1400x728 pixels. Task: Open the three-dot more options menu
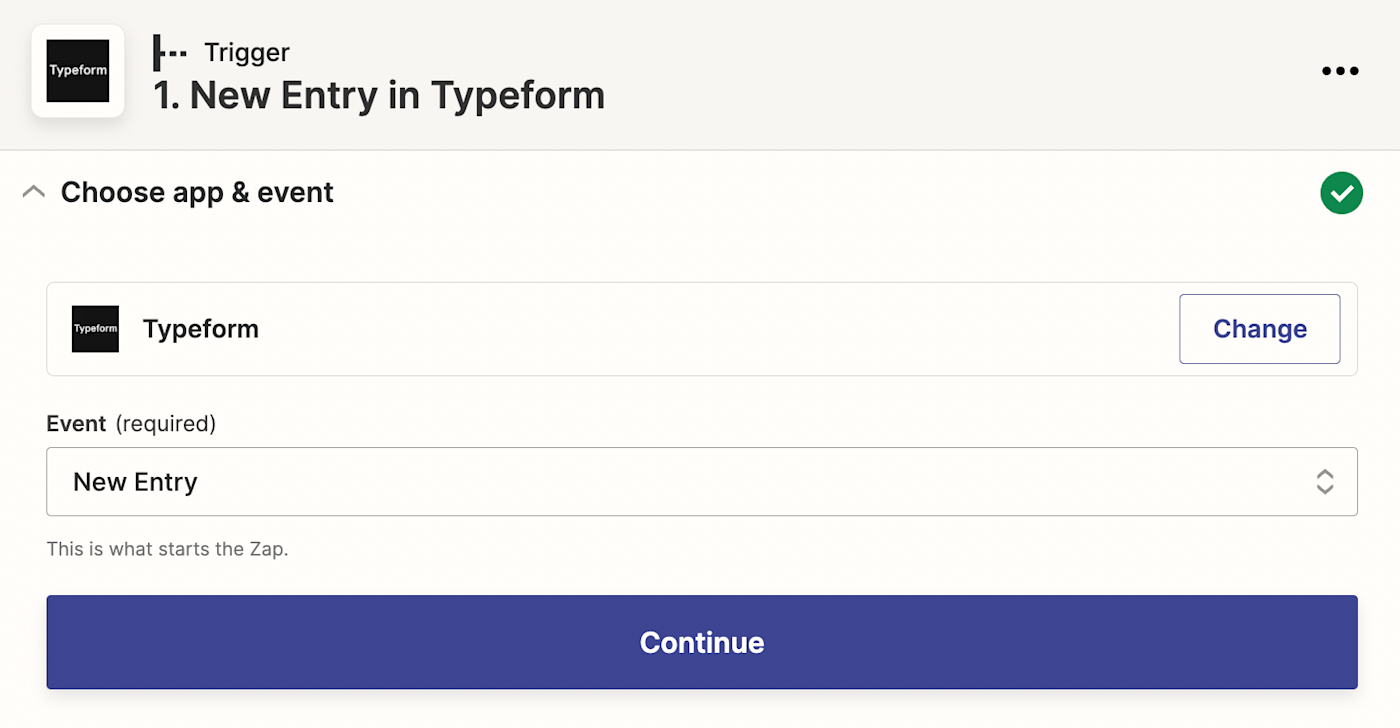coord(1340,71)
